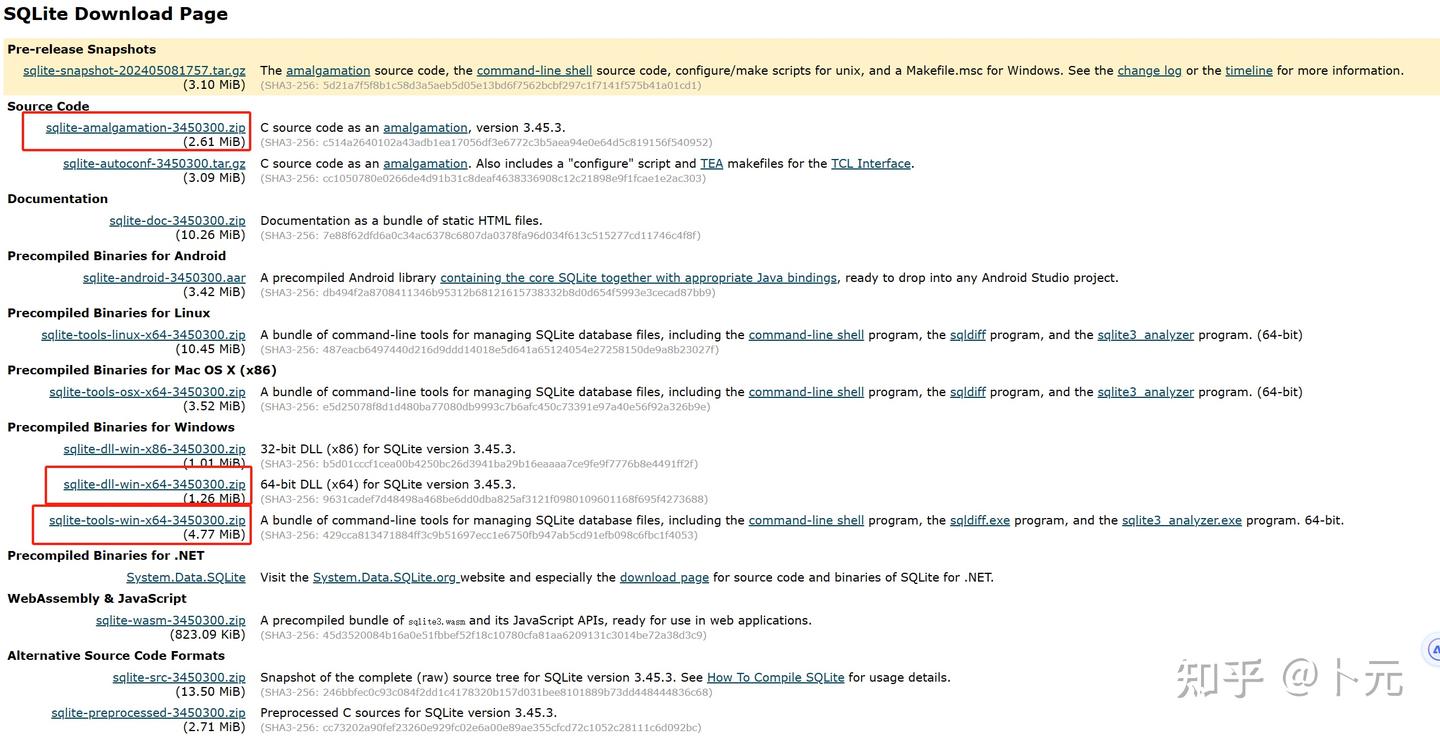Download sqlite-tools-win-x64-3450300.zip command-line tools
The width and height of the screenshot is (1440, 737).
tap(148, 520)
